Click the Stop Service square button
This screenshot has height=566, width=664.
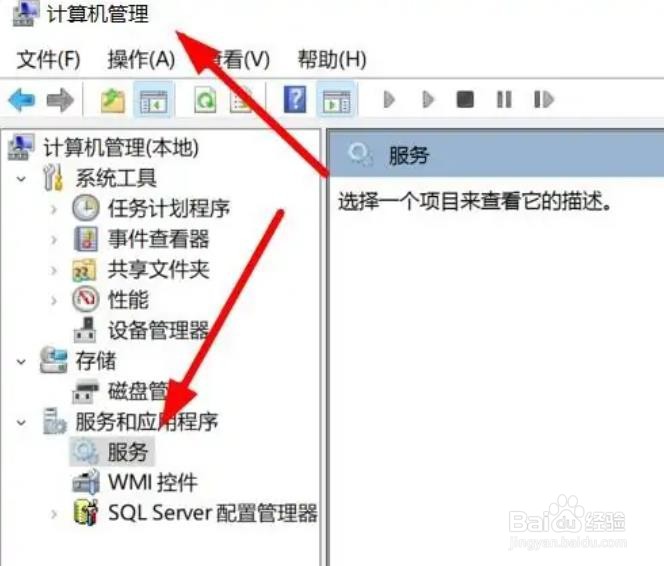coord(465,99)
